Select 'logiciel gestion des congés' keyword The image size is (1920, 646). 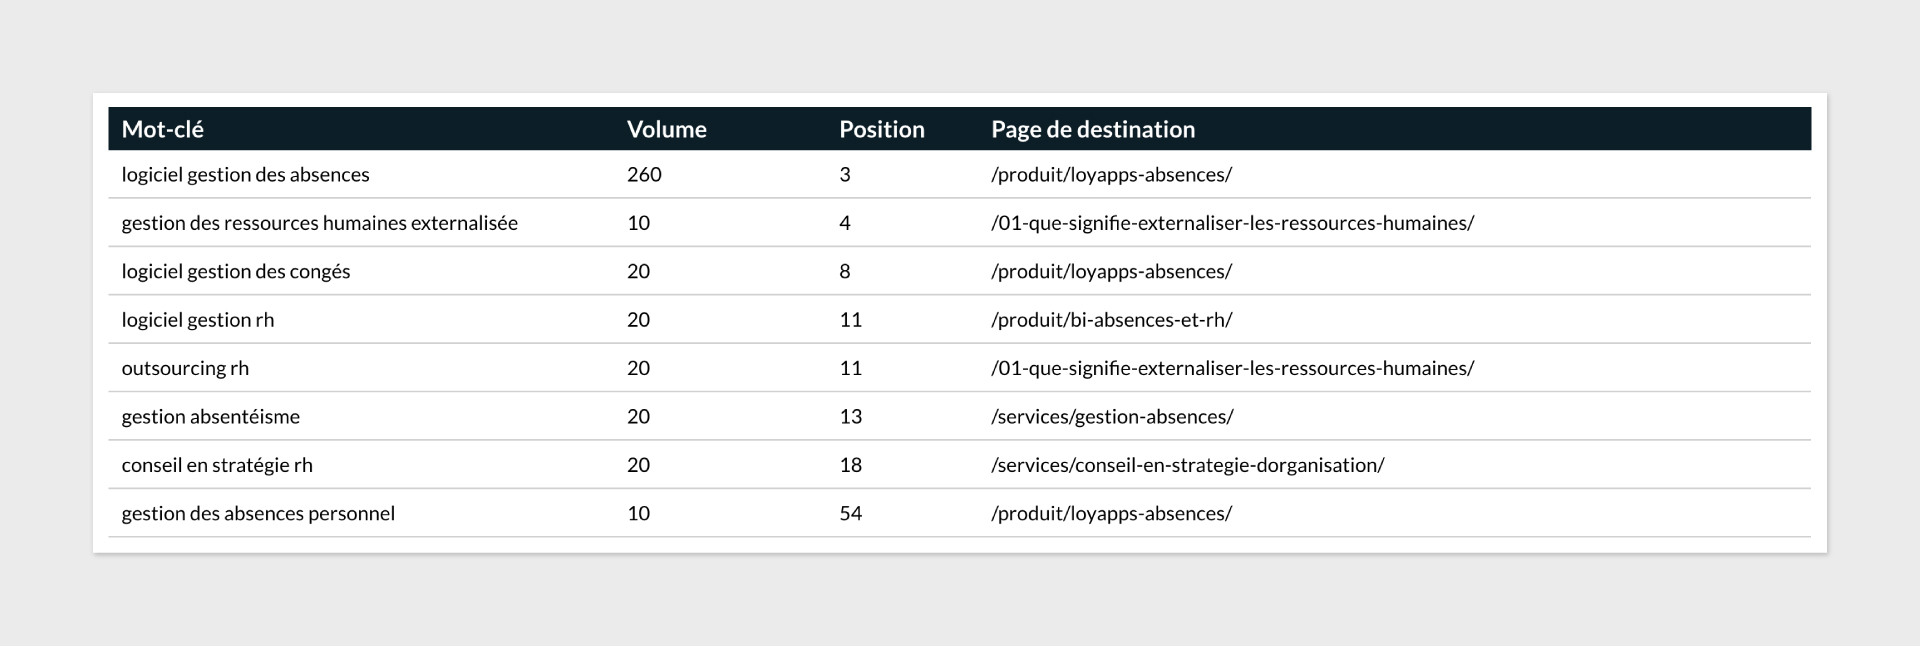[235, 272]
